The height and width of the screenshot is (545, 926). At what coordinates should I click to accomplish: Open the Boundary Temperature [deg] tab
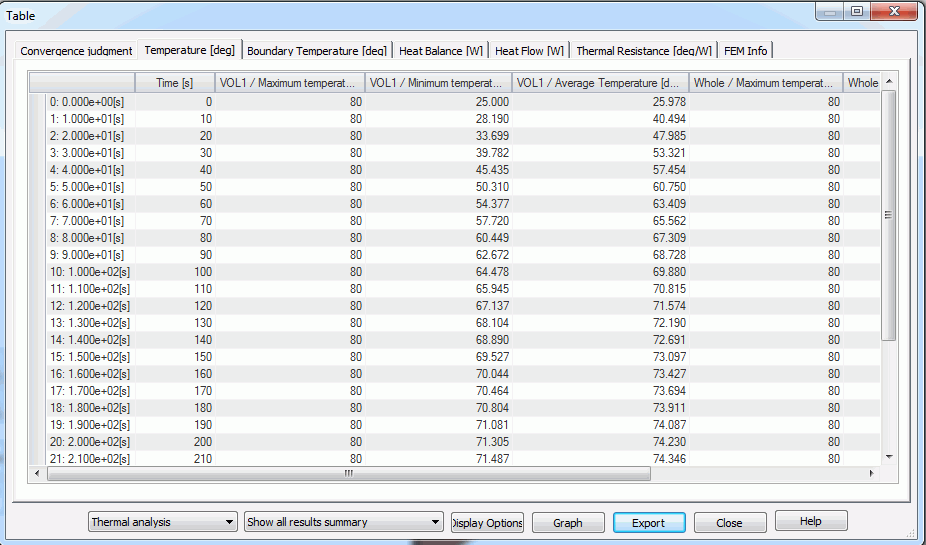coord(316,51)
